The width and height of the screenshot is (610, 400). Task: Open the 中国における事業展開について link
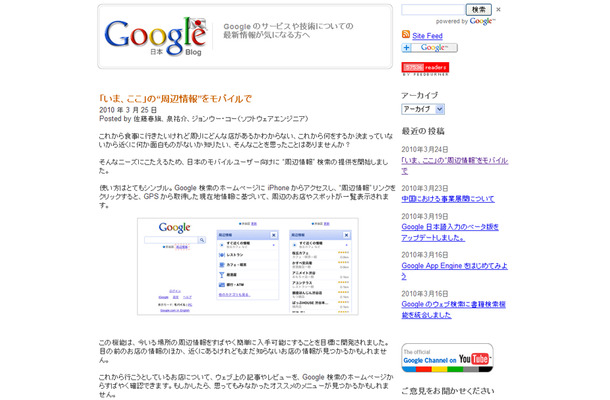point(448,199)
